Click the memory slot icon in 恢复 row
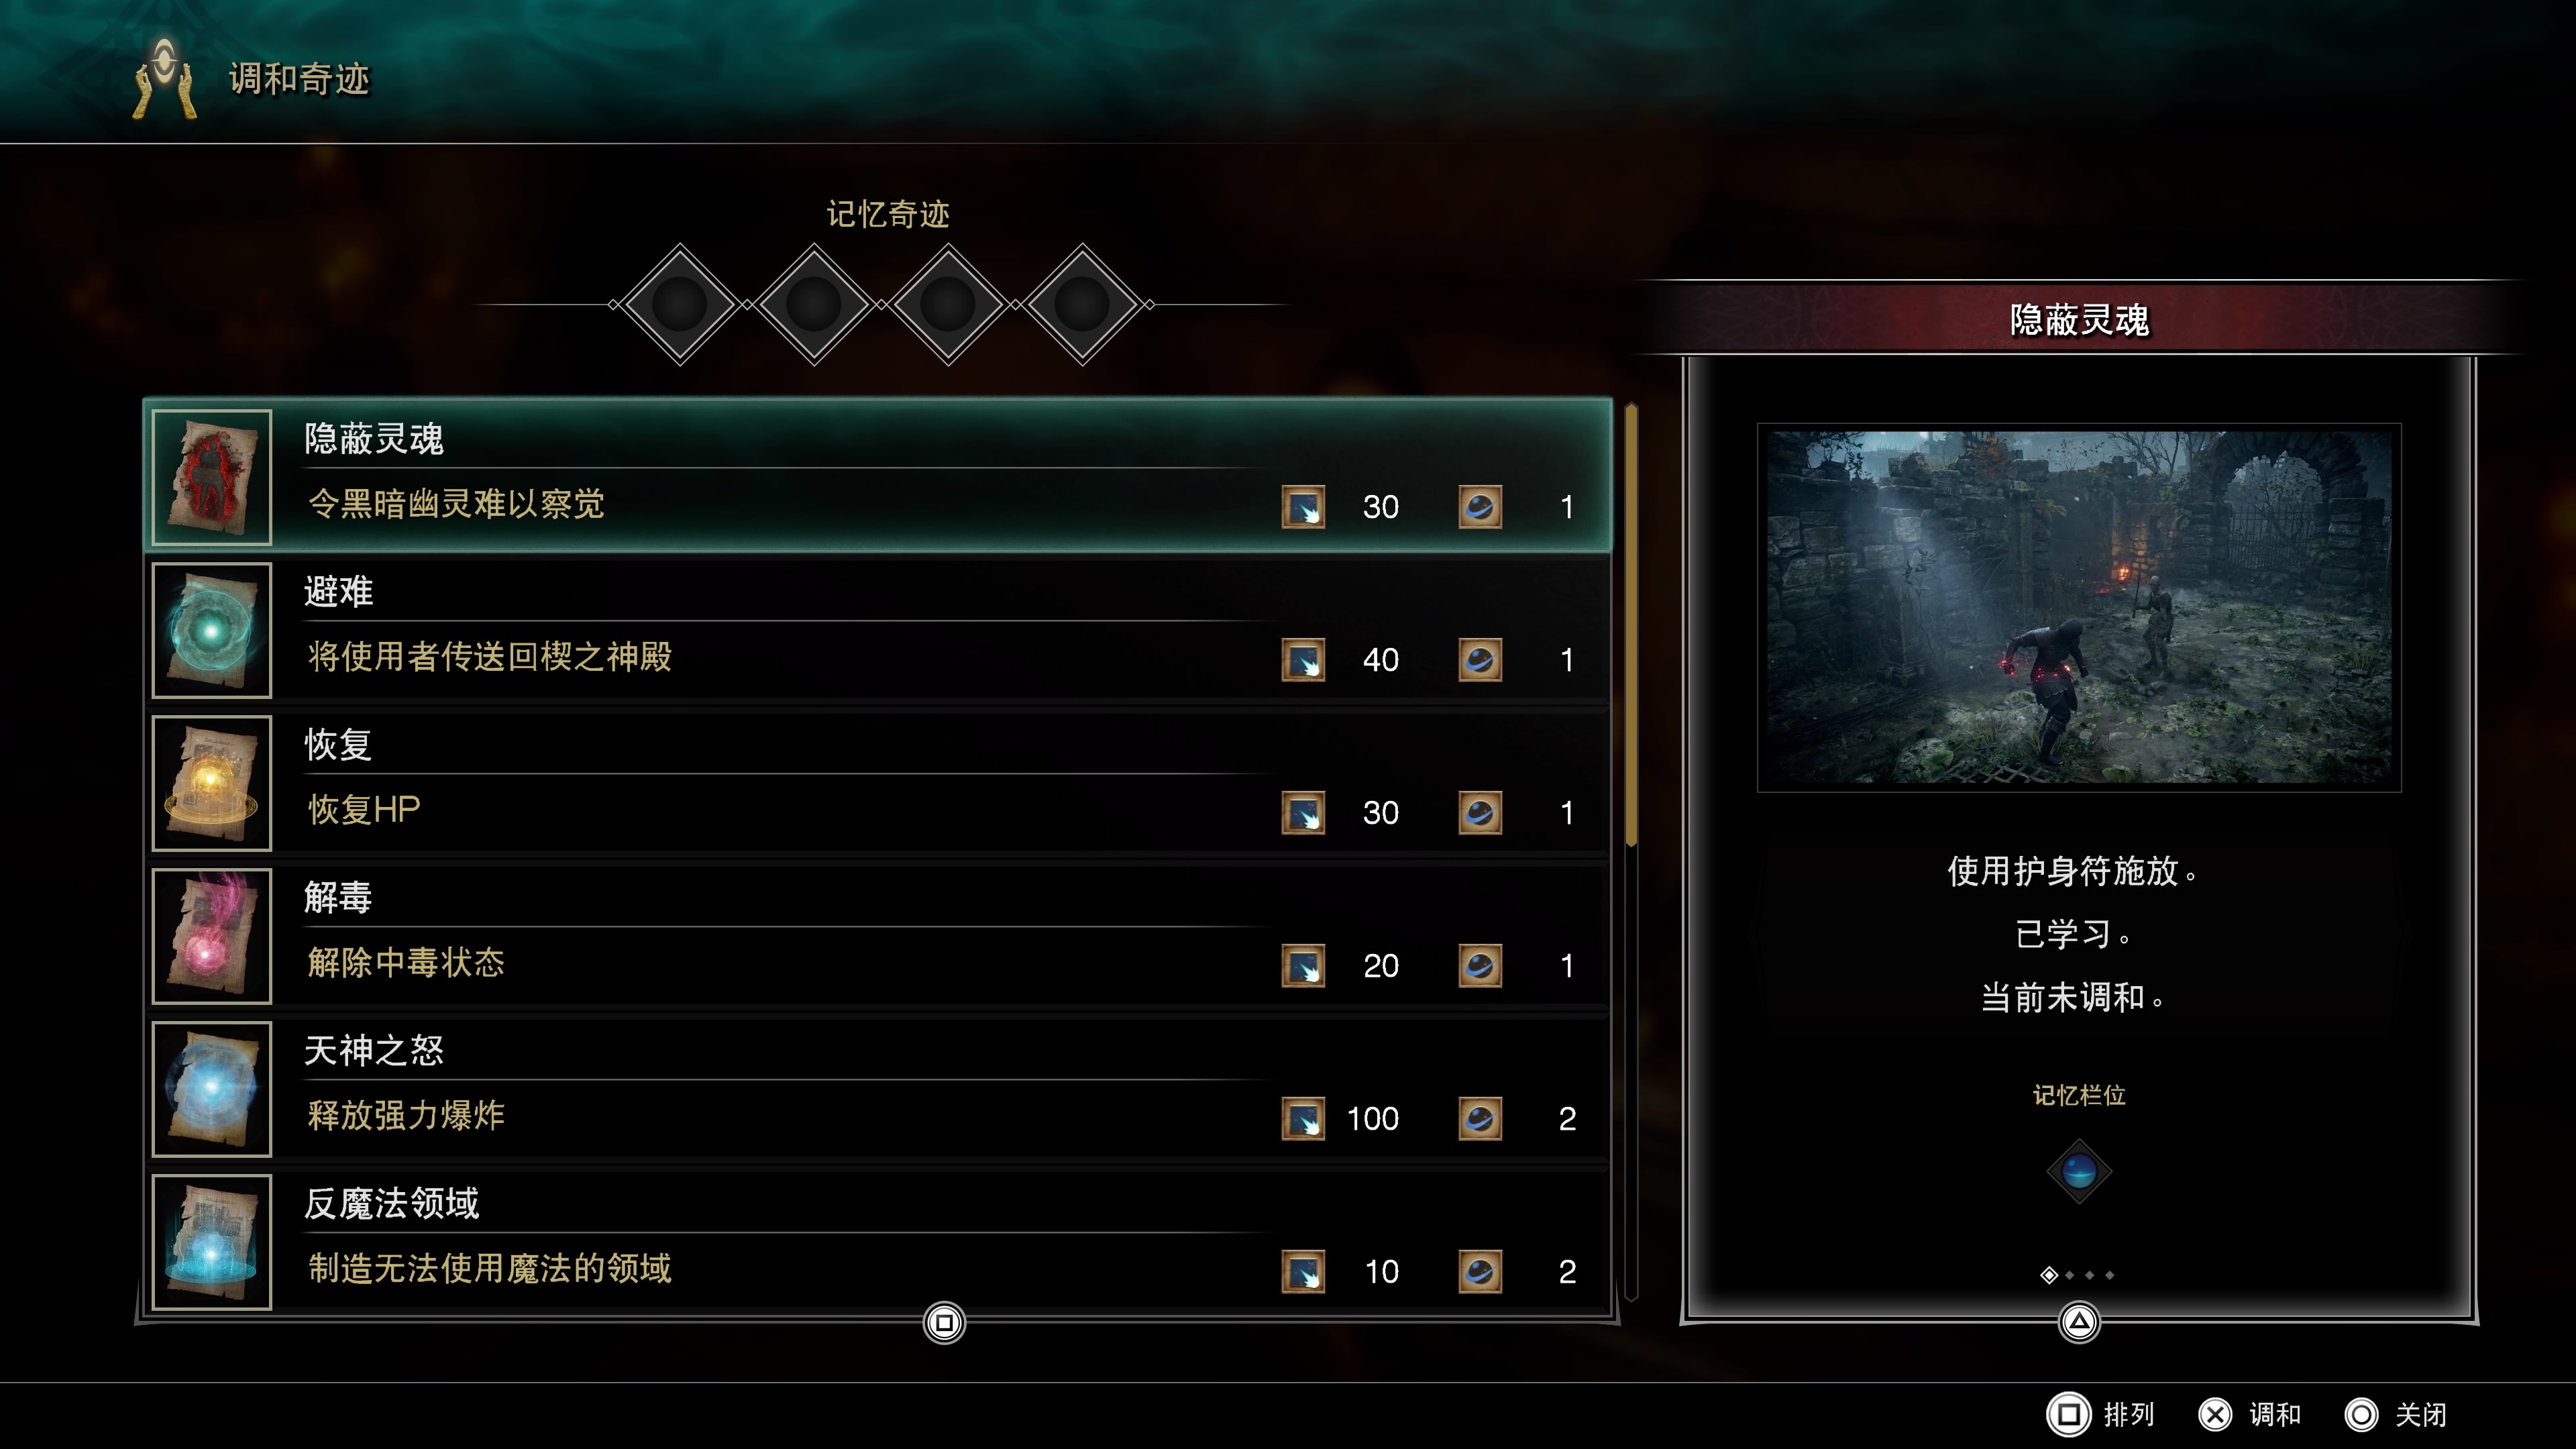 point(1480,812)
